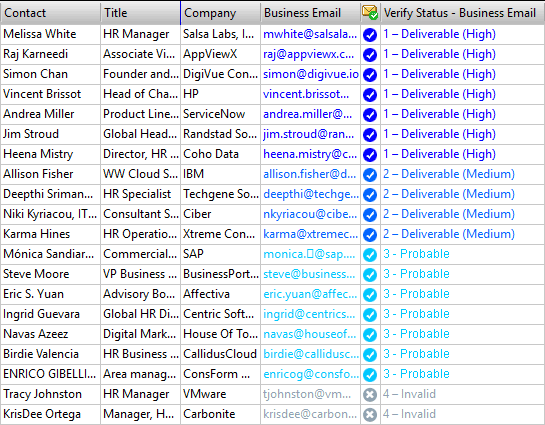The image size is (545, 425).
Task: Open the raj@appviewx.c... email link
Action: (x=309, y=54)
